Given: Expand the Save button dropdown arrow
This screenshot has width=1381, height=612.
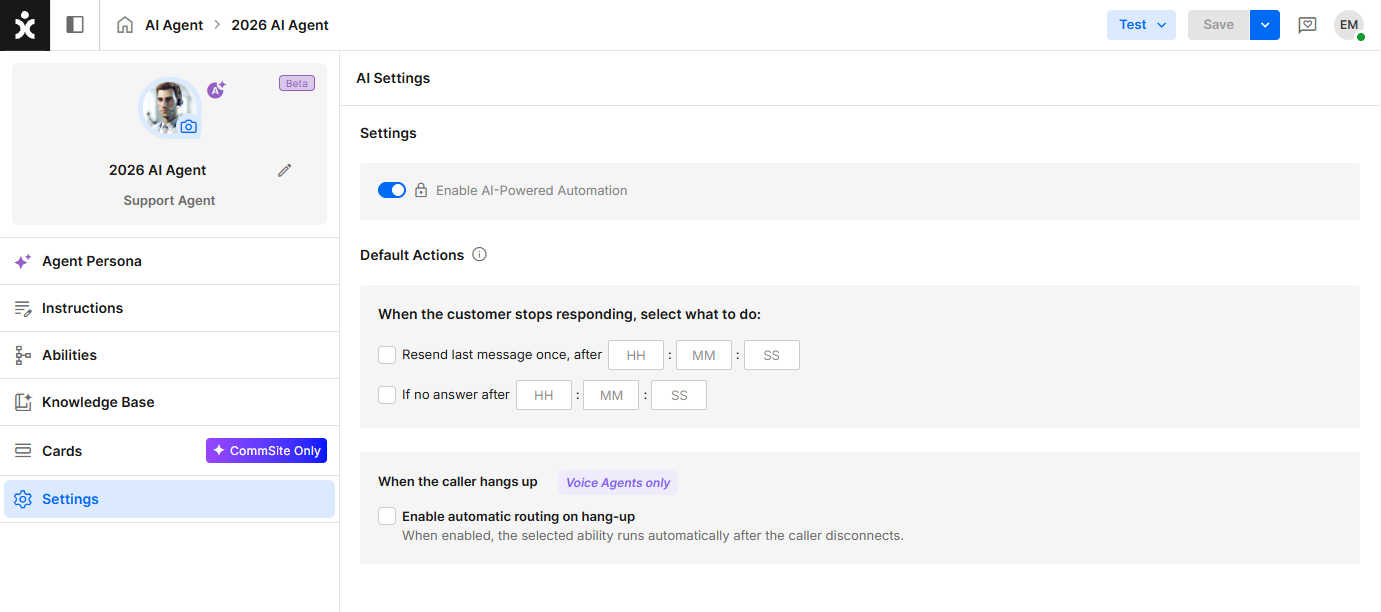Looking at the screenshot, I should point(1265,25).
